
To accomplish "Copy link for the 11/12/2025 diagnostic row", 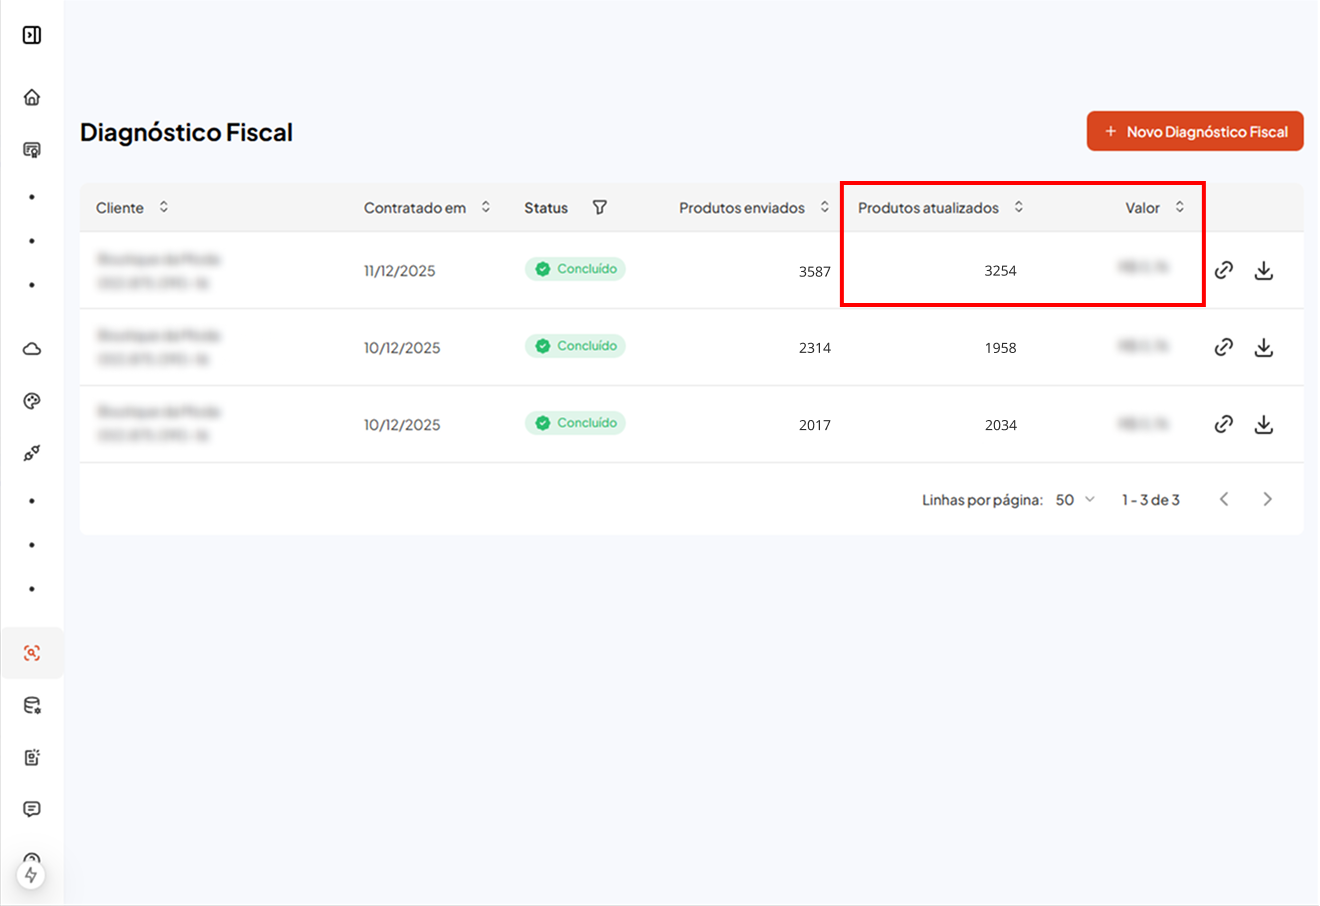I will [x=1223, y=270].
